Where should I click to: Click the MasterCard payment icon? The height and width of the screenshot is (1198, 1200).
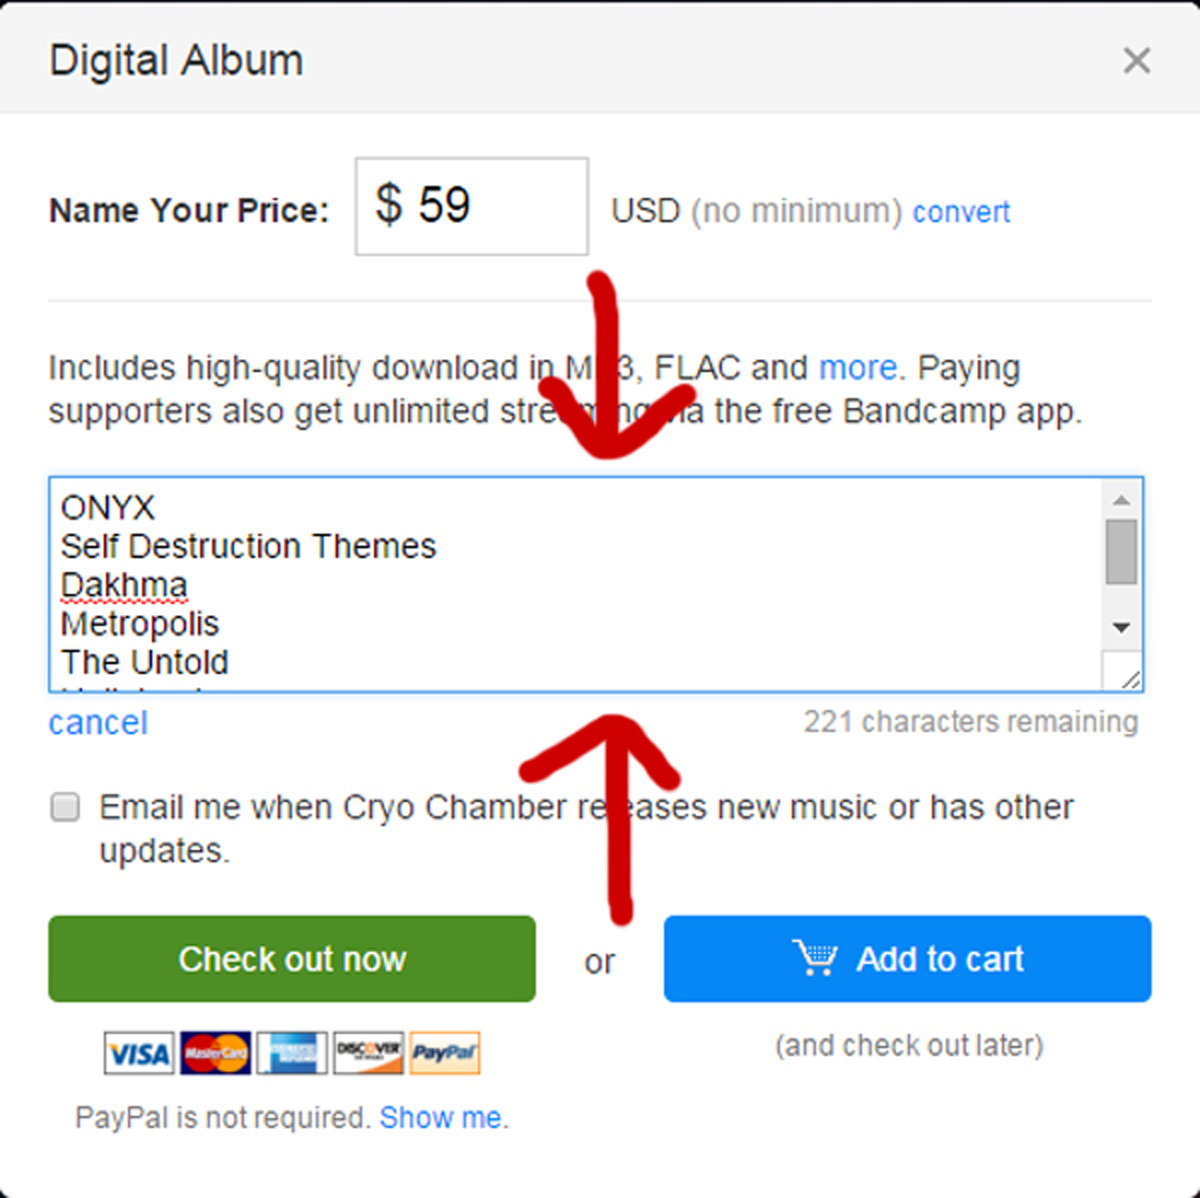click(x=215, y=1053)
